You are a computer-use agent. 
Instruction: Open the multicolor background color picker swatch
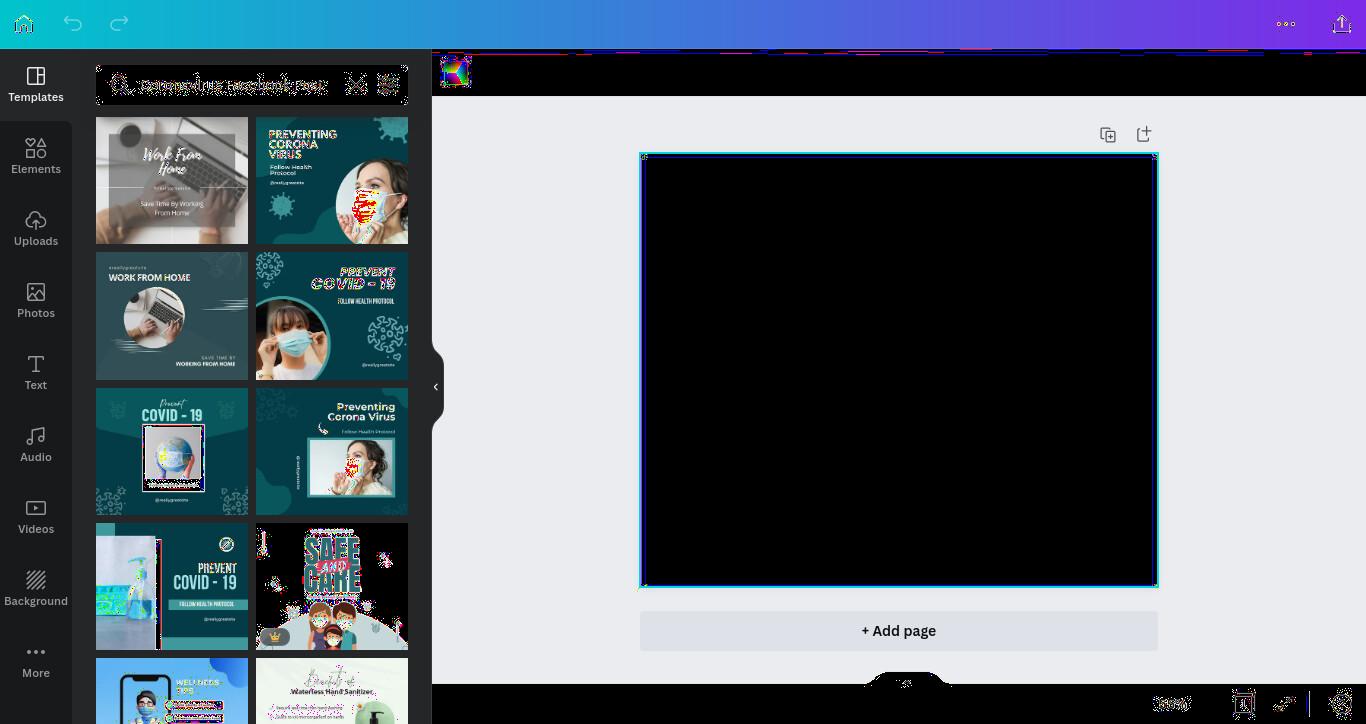(455, 72)
